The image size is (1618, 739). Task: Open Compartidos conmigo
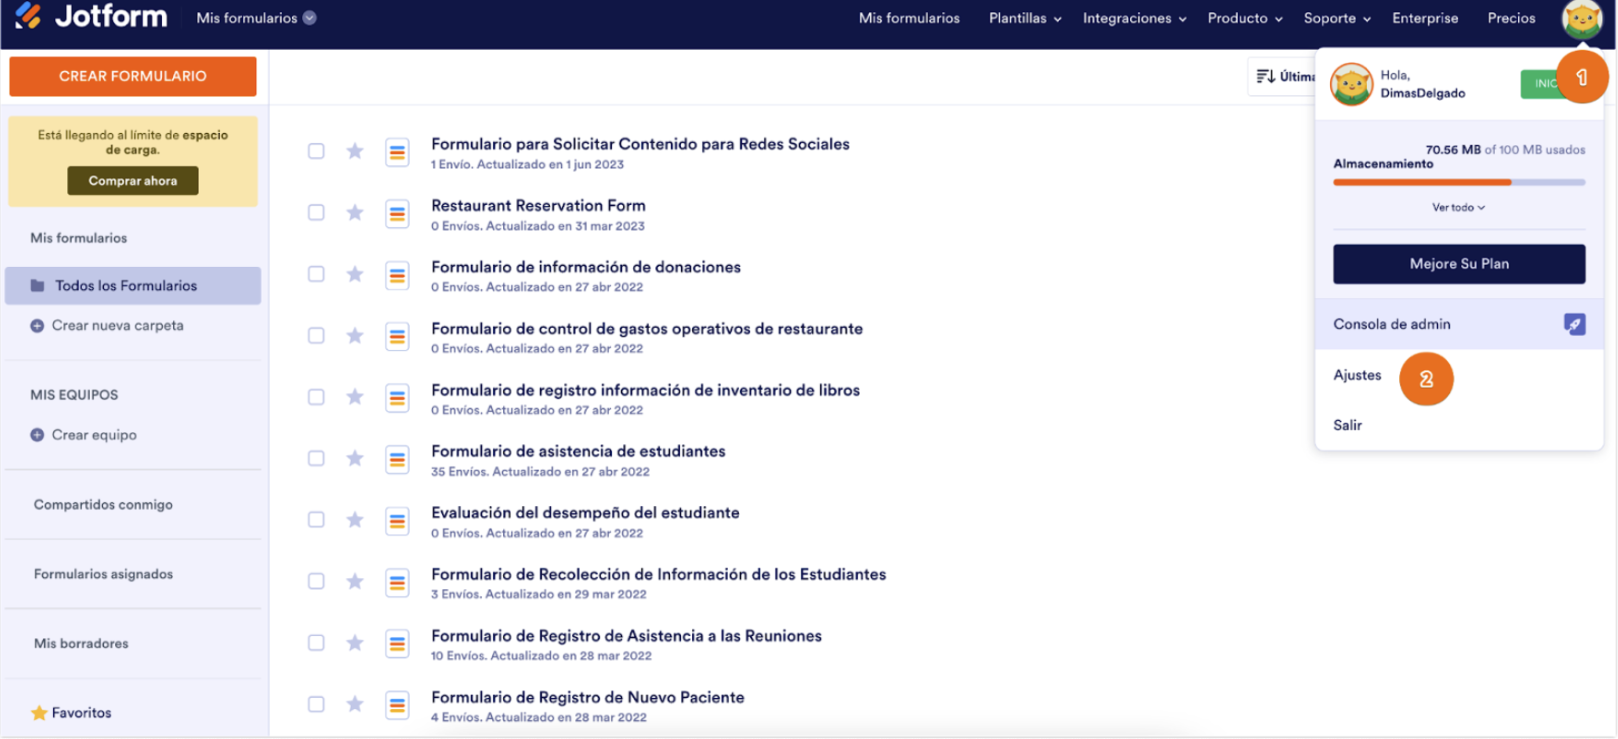tap(103, 505)
